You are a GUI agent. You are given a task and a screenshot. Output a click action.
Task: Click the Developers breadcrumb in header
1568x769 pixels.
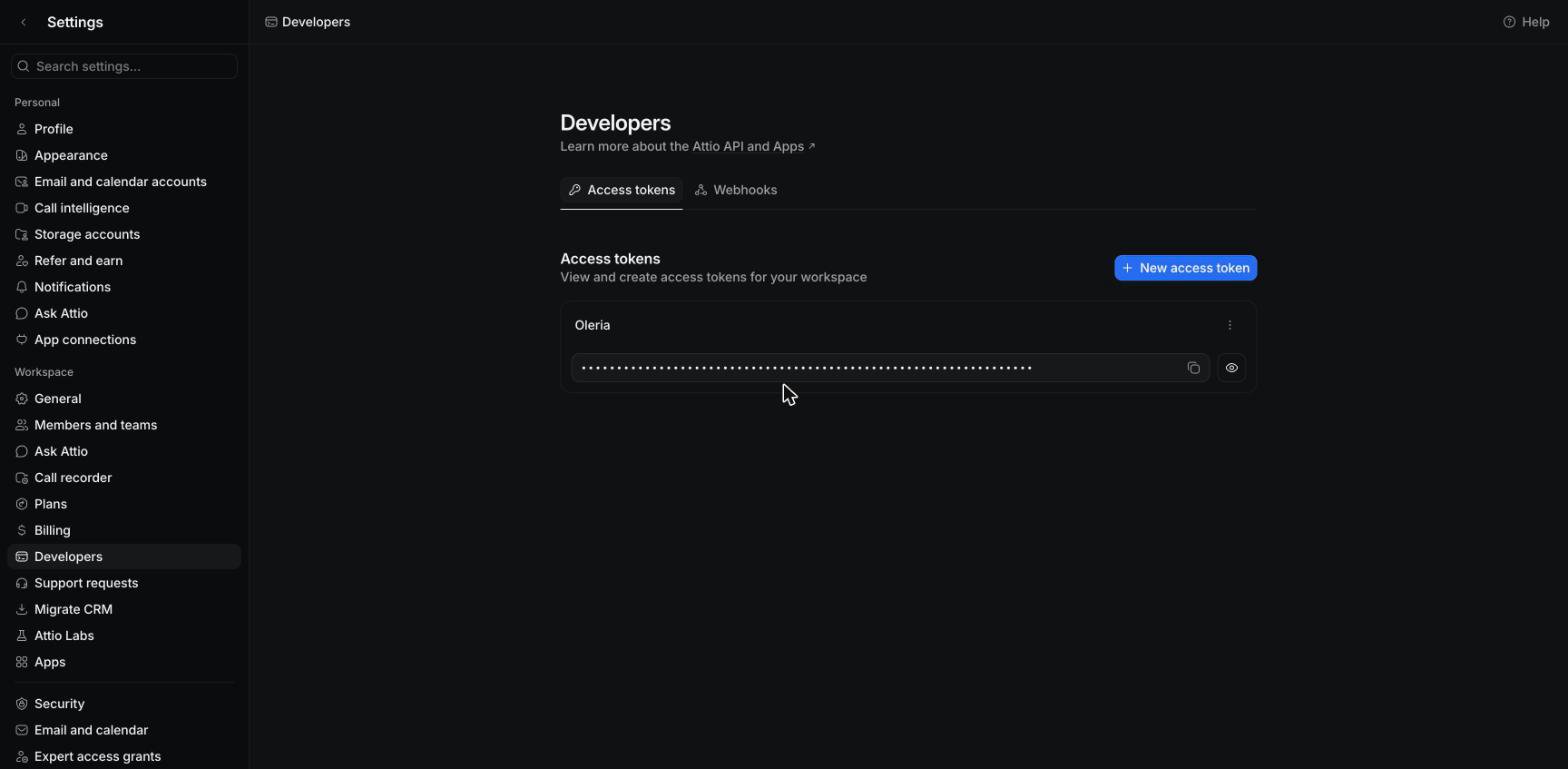(x=308, y=22)
